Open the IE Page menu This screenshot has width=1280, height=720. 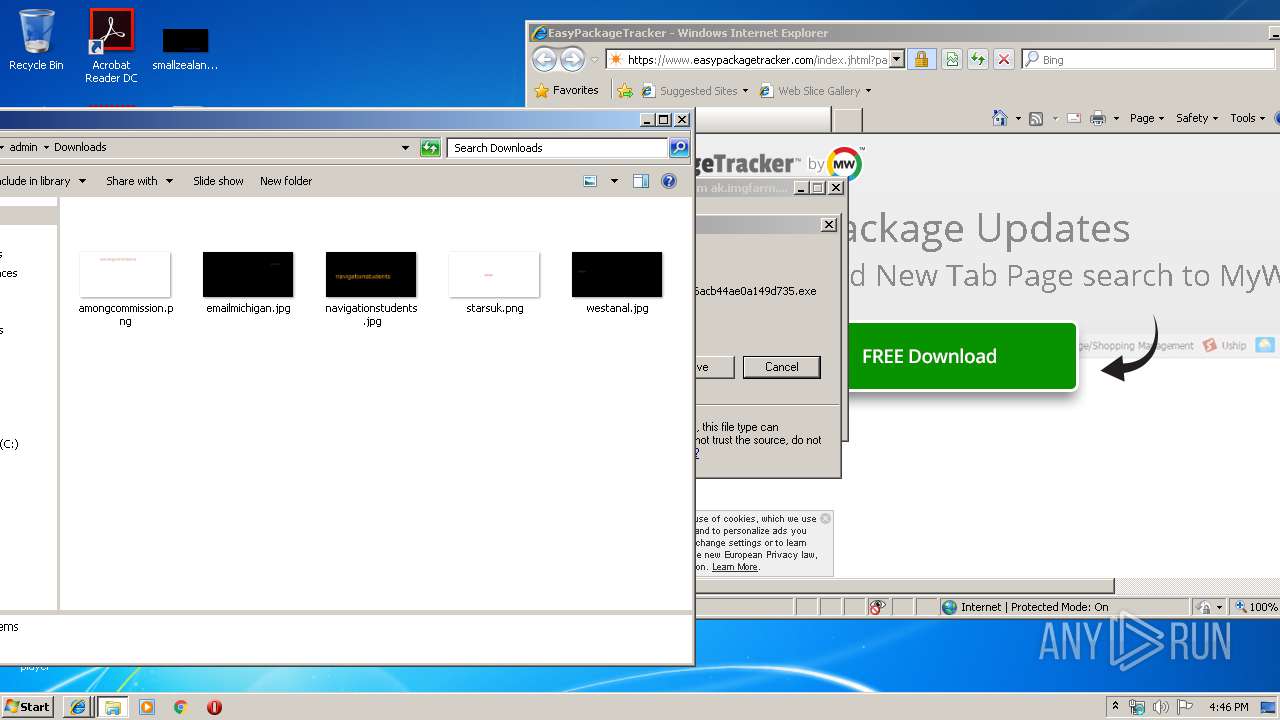click(1146, 118)
